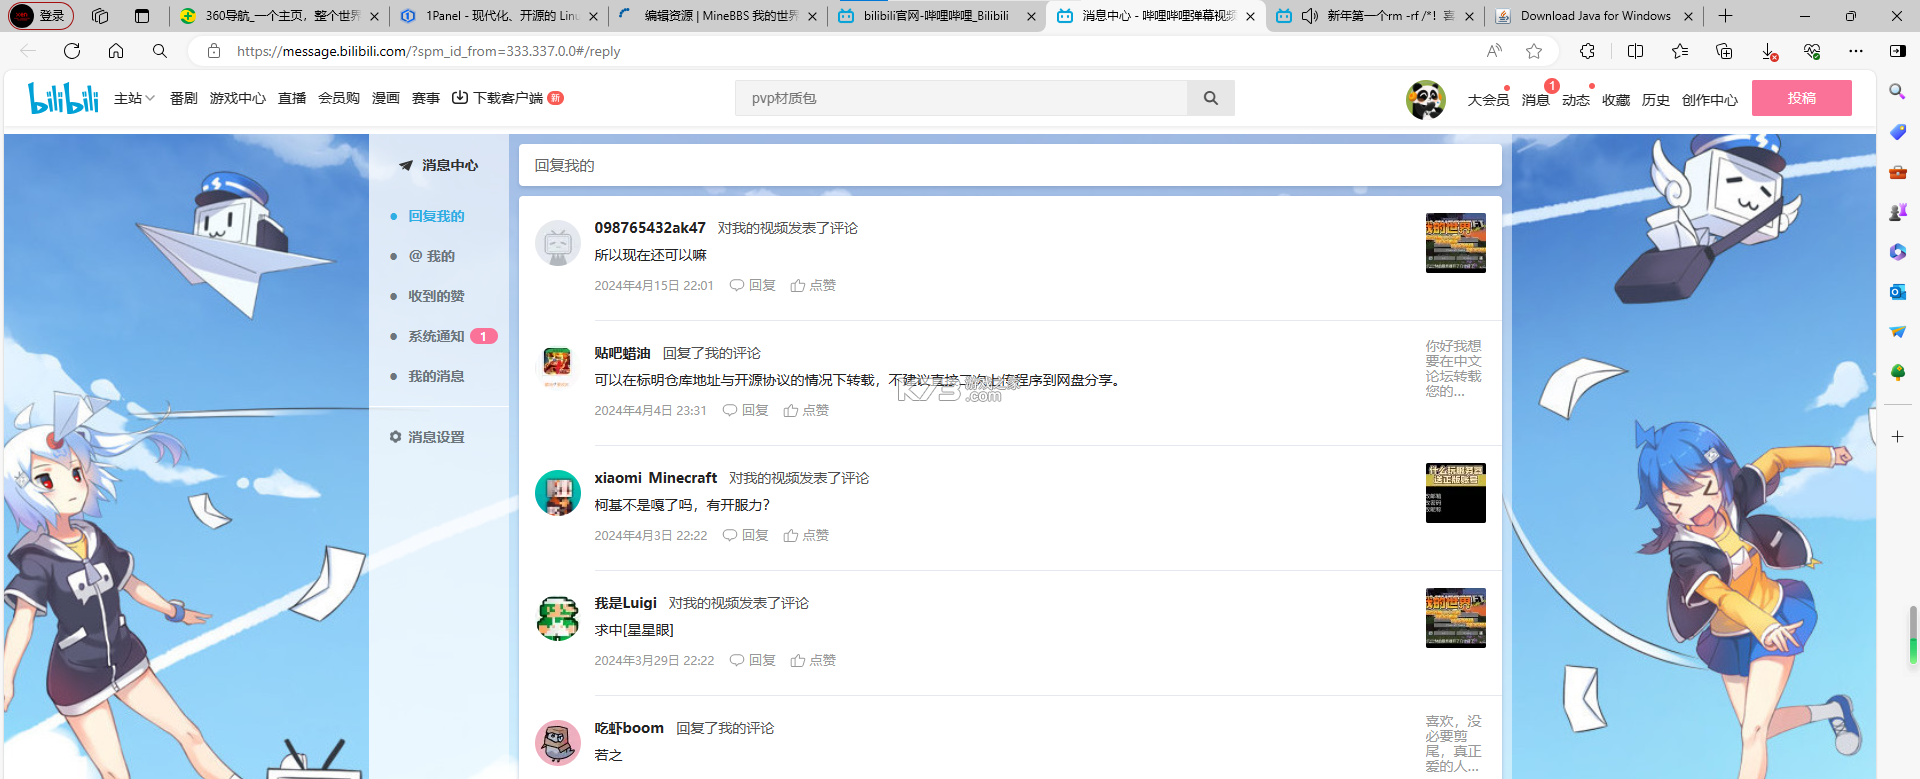
Task: Open the tab actions menu icon
Action: tap(142, 16)
